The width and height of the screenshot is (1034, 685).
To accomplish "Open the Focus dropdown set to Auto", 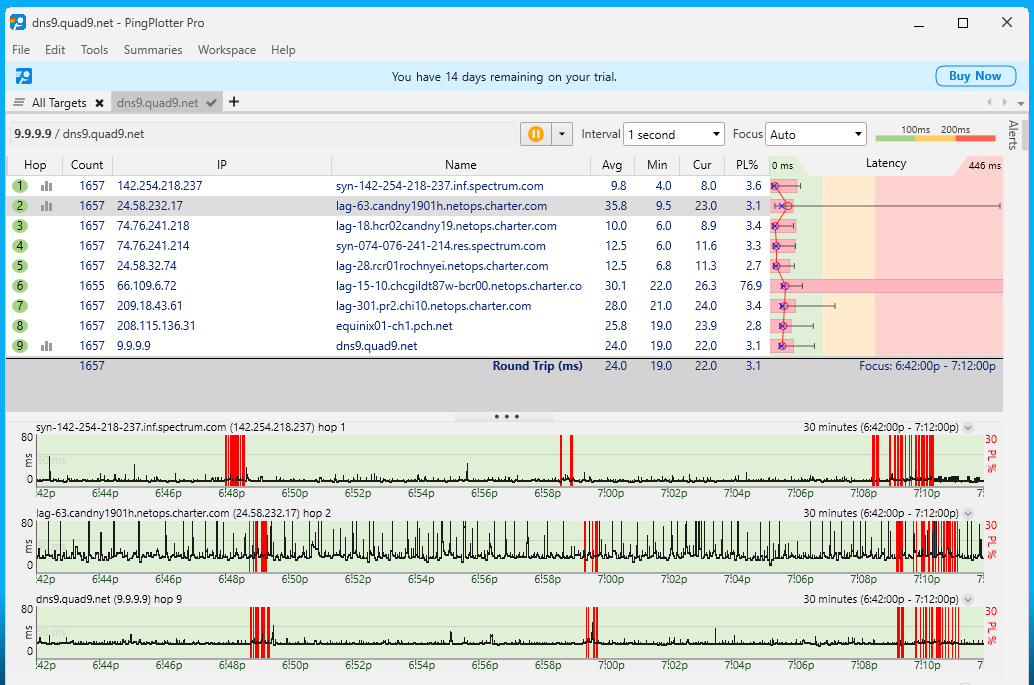I will pos(816,134).
